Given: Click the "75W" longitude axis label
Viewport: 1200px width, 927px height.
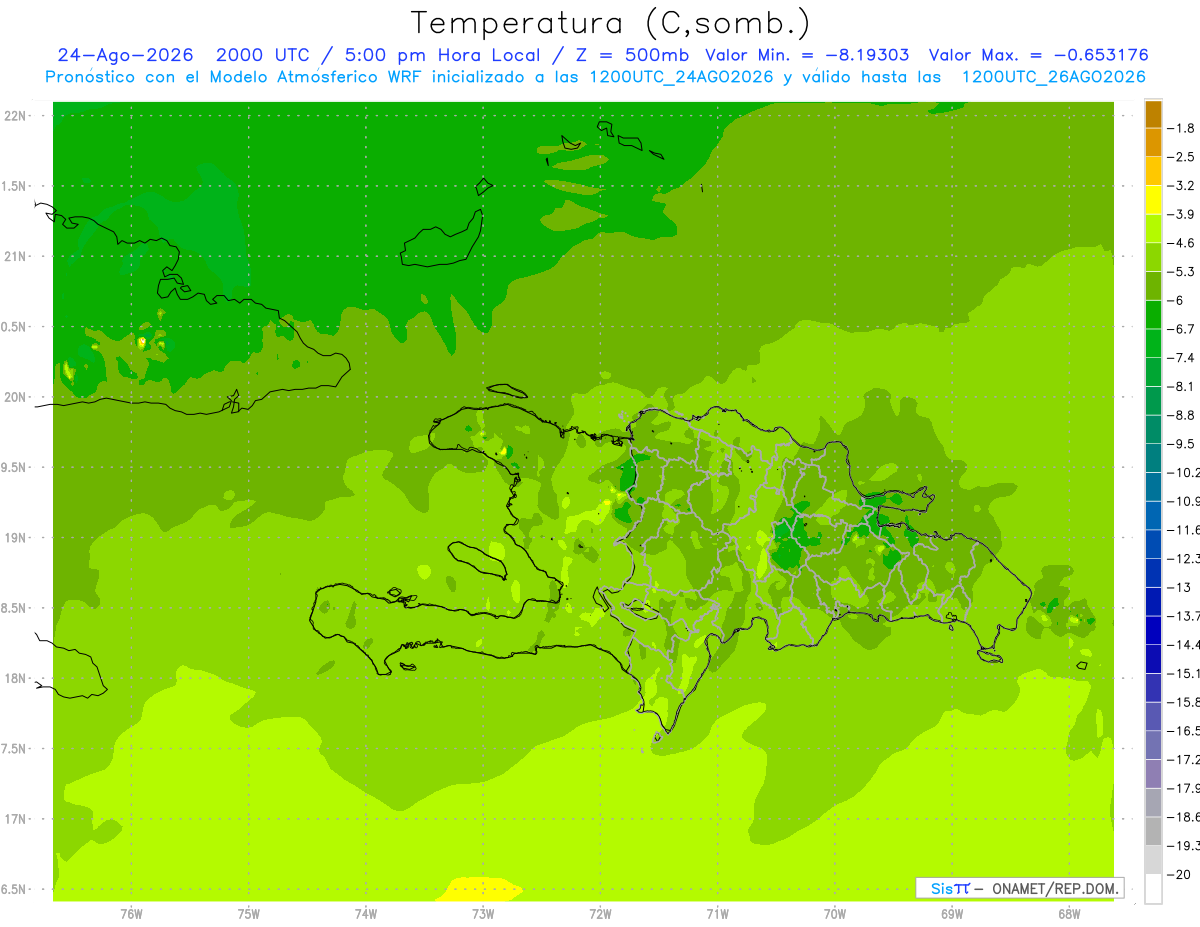Looking at the screenshot, I should pos(248,913).
